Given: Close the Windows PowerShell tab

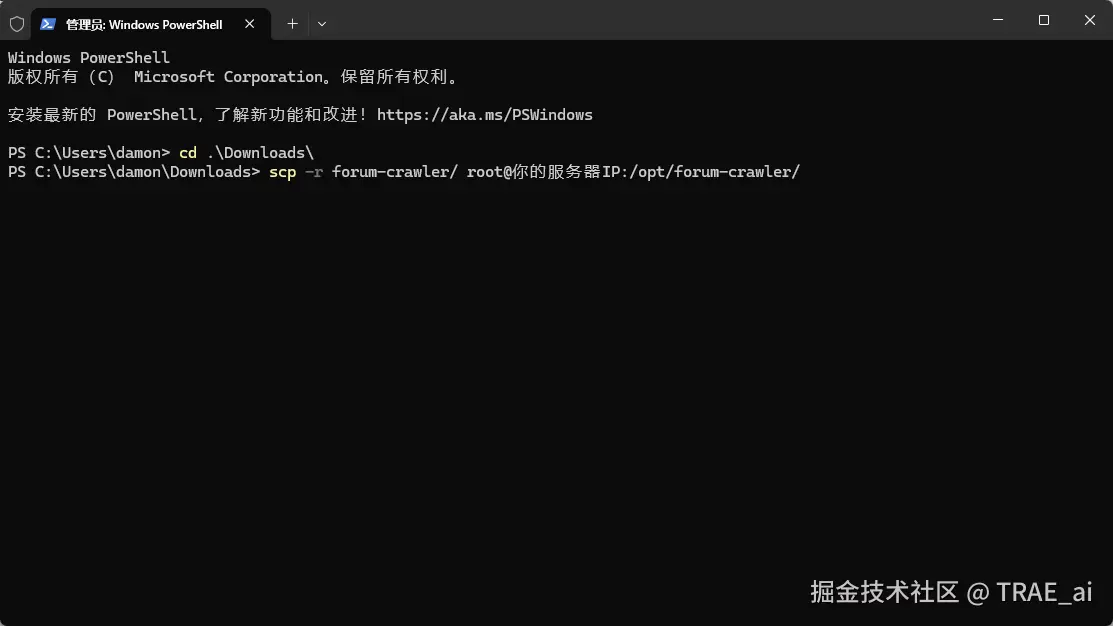Looking at the screenshot, I should click(249, 24).
